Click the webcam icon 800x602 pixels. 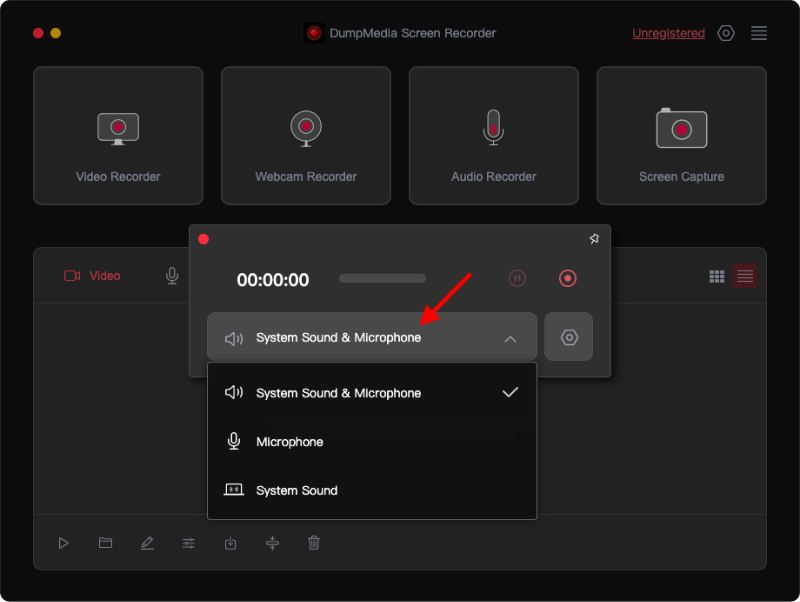[x=306, y=129]
